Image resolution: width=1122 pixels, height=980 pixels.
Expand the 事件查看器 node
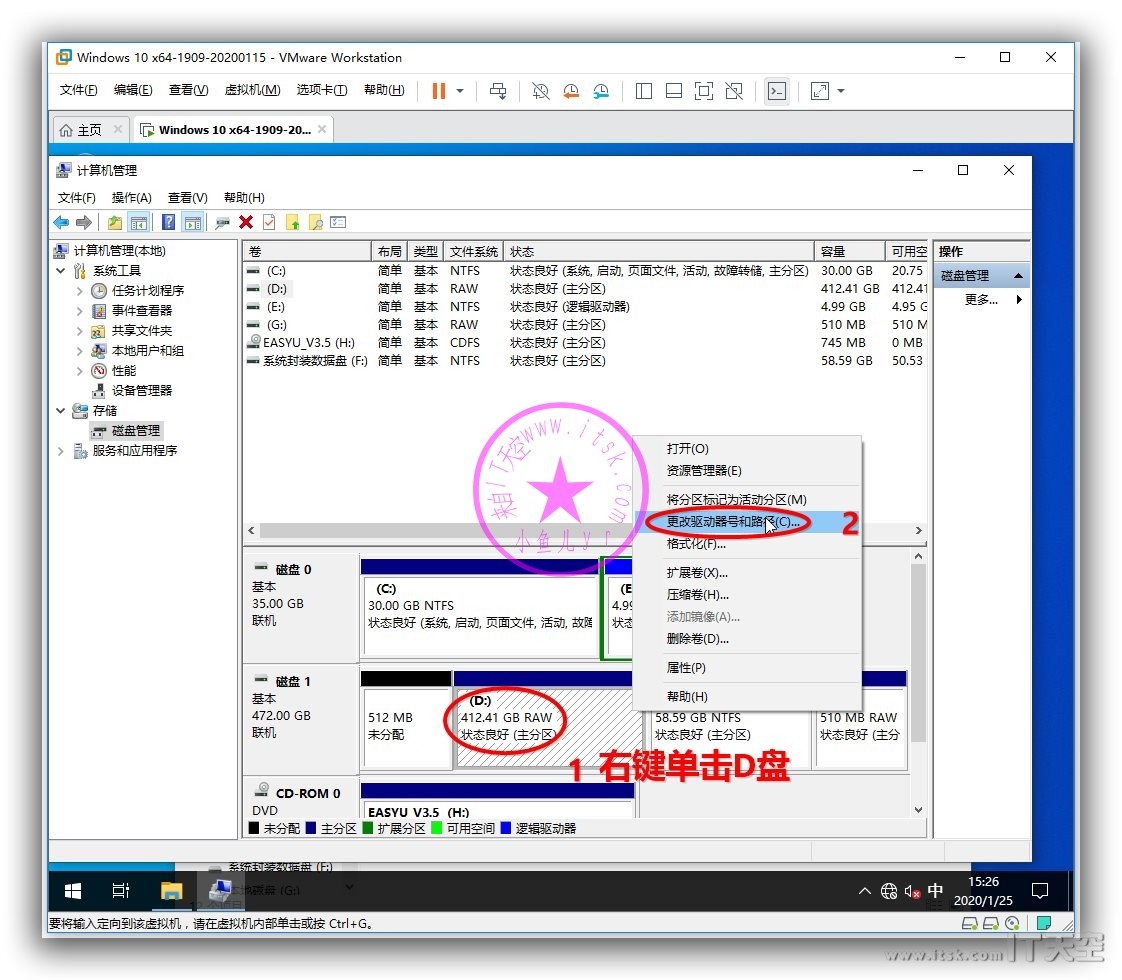79,311
